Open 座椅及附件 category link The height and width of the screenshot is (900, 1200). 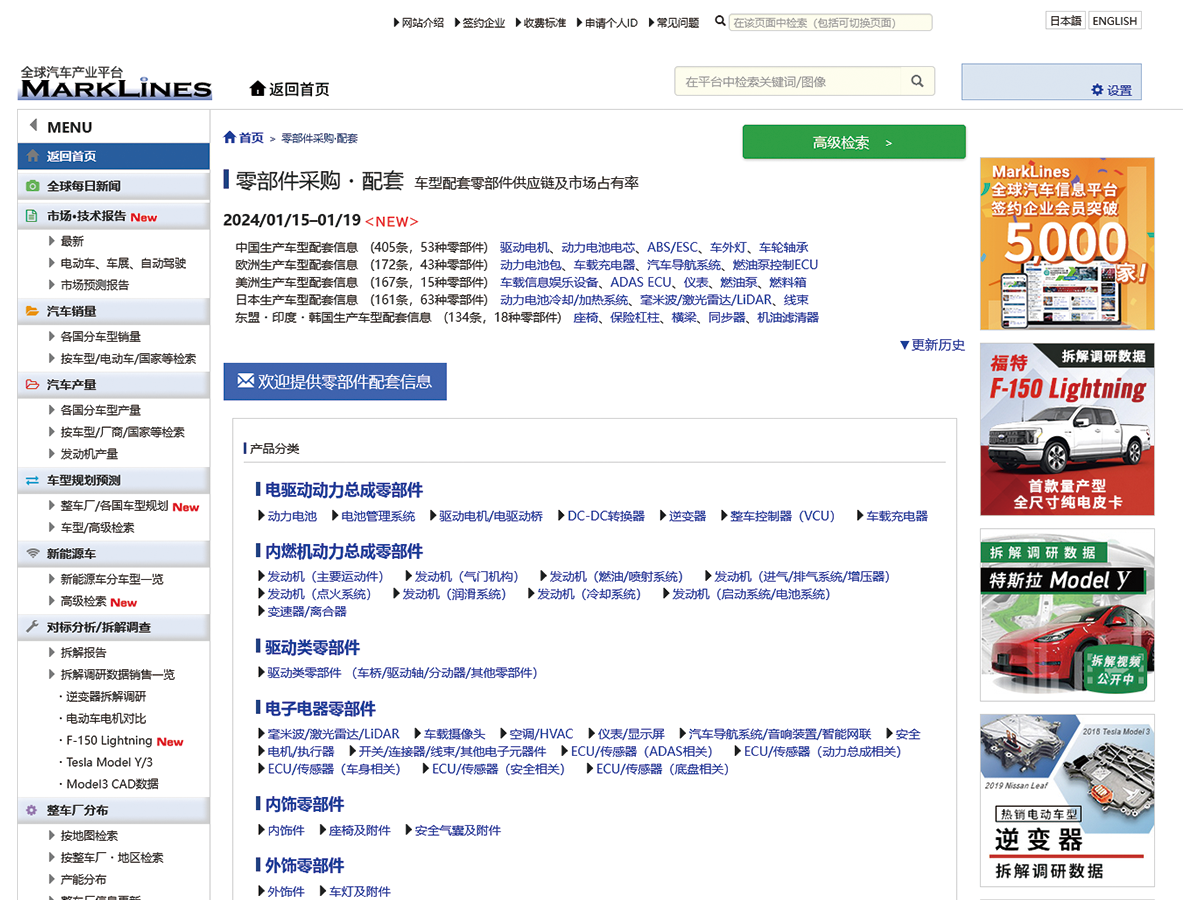coord(359,830)
